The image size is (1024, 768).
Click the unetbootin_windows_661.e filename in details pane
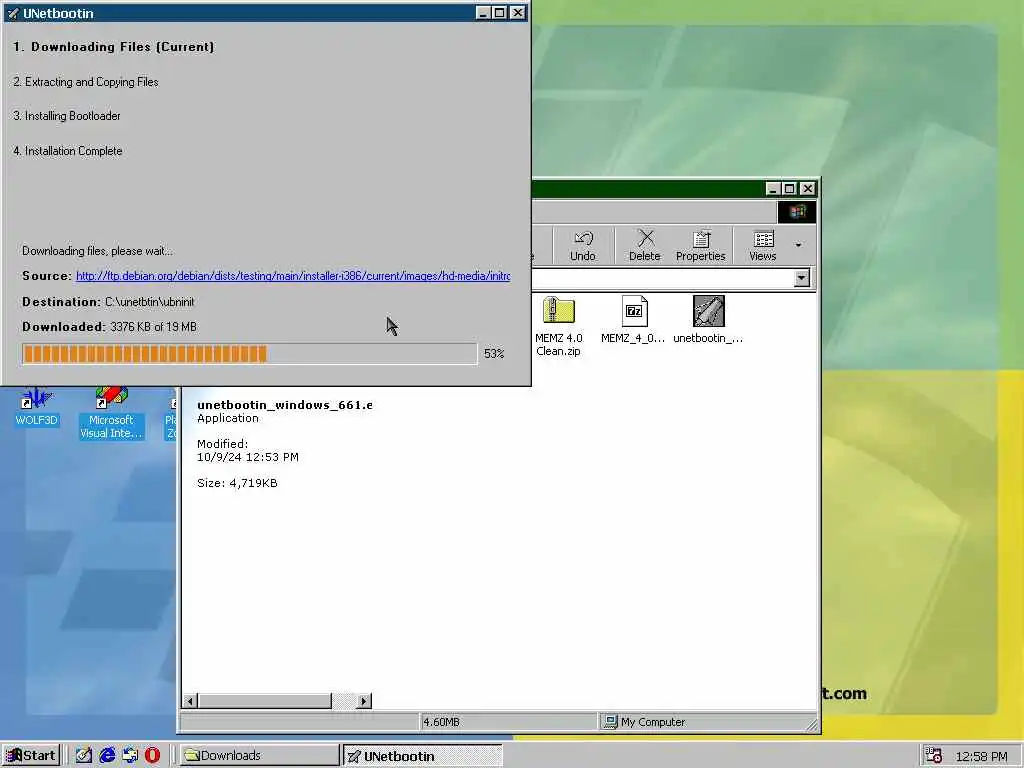pos(285,405)
